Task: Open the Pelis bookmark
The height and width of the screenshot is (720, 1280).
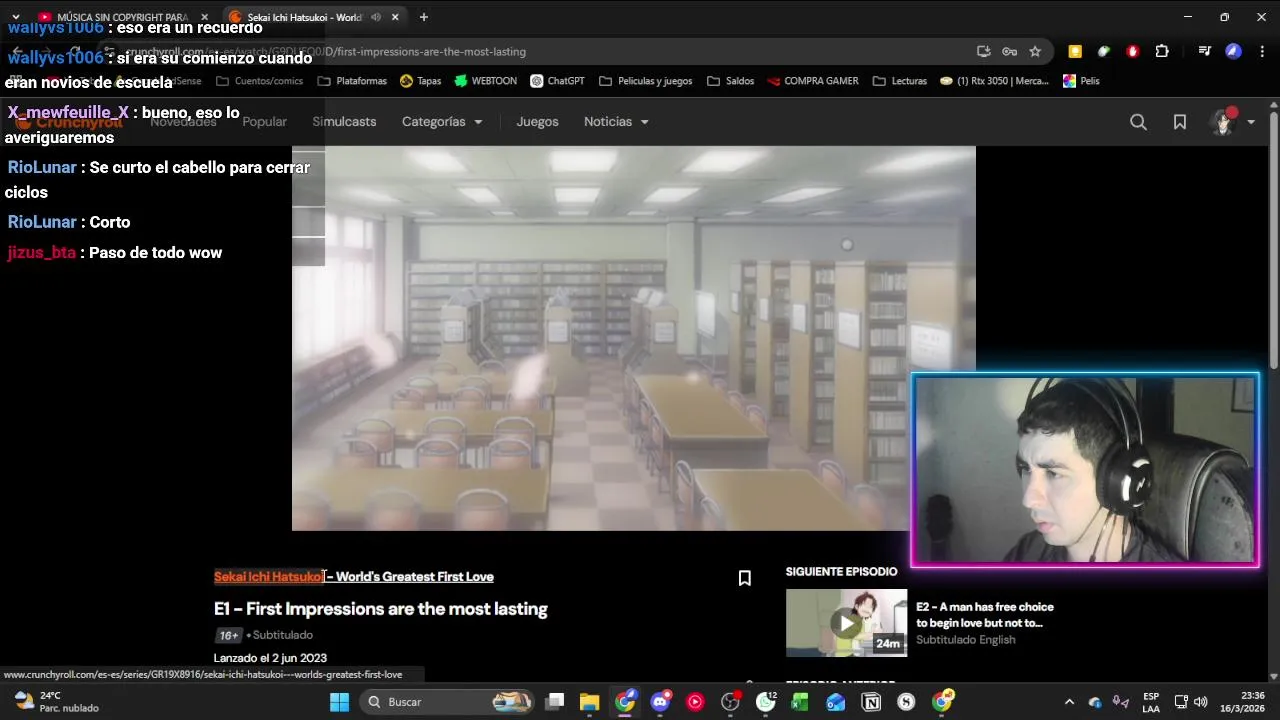Action: 1081,81
